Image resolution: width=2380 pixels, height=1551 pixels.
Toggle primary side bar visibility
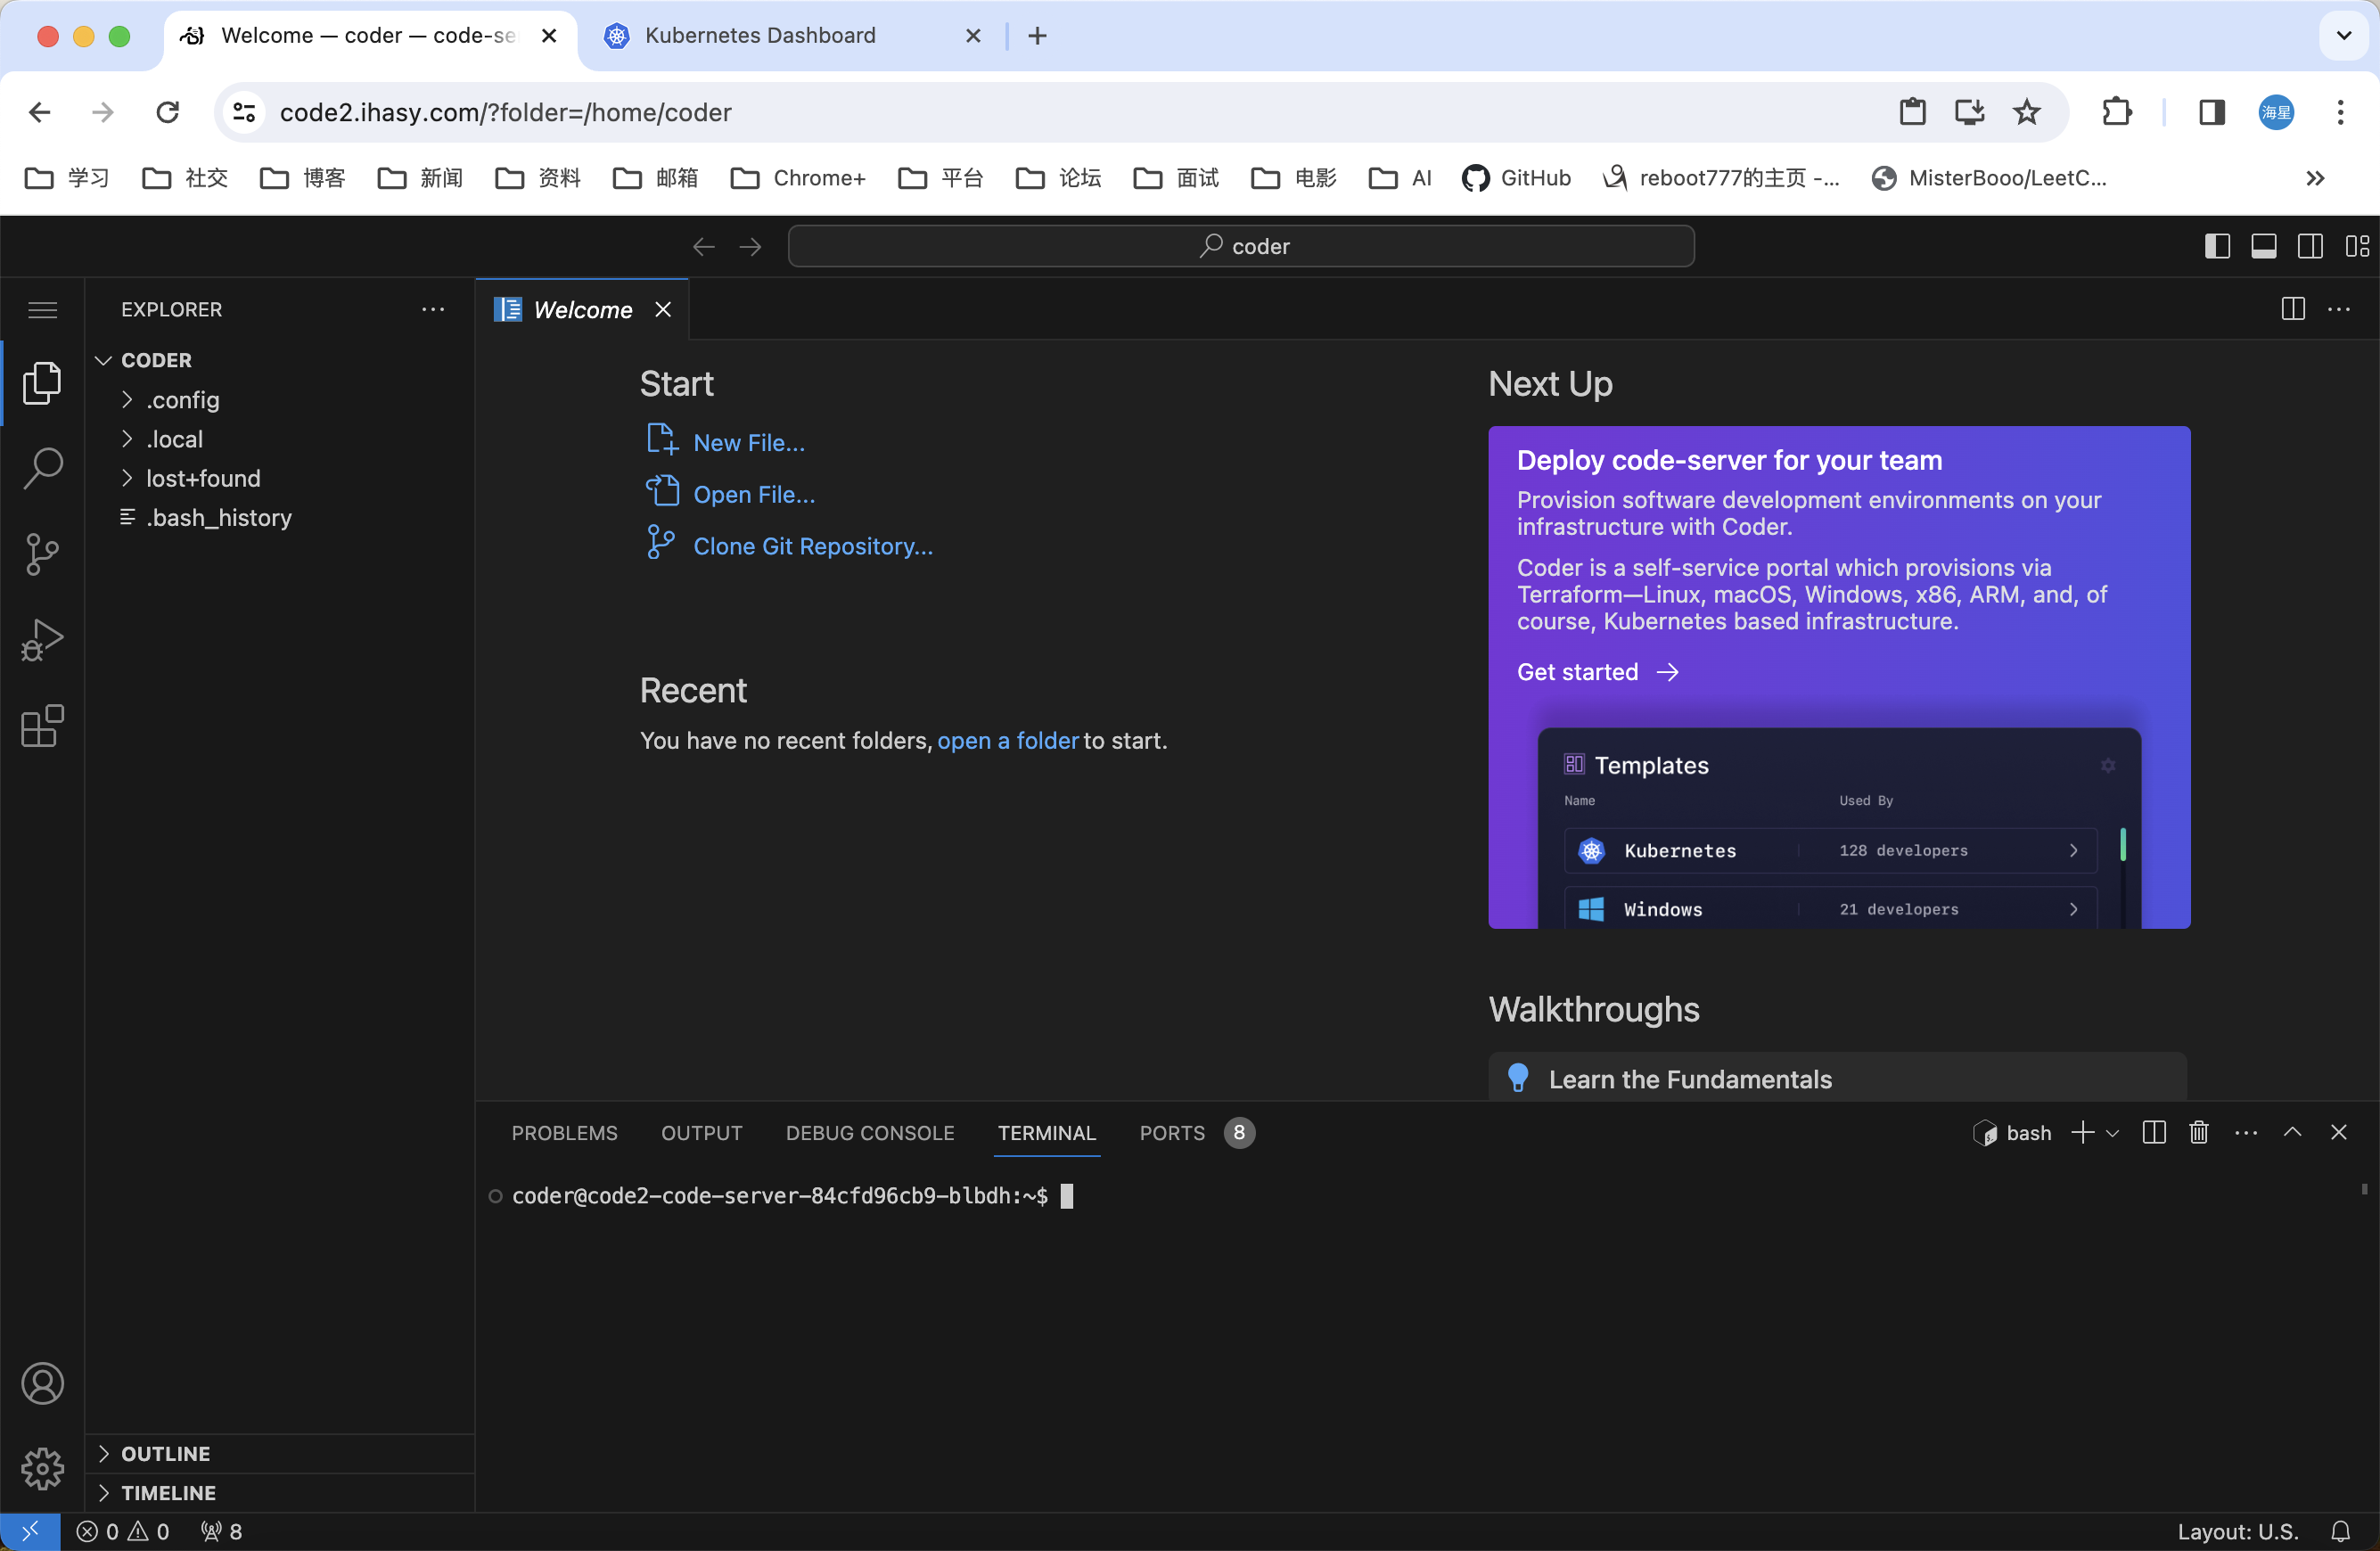click(2216, 246)
